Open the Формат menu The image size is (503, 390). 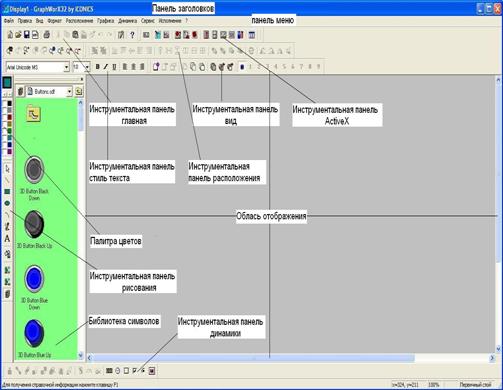coord(54,21)
